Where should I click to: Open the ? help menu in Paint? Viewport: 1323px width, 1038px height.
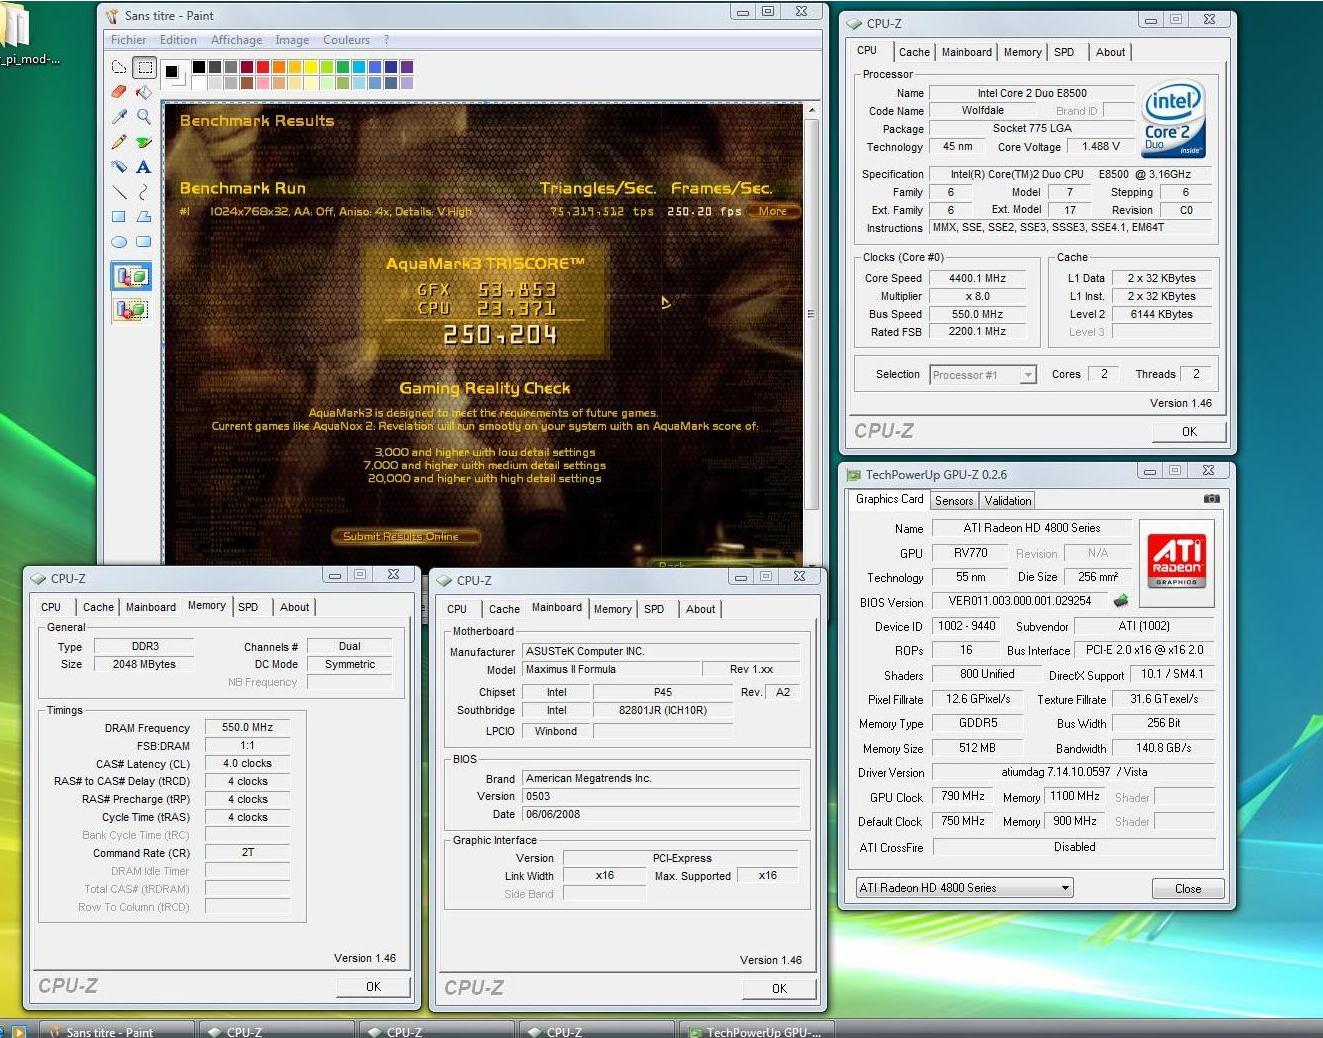tap(386, 40)
